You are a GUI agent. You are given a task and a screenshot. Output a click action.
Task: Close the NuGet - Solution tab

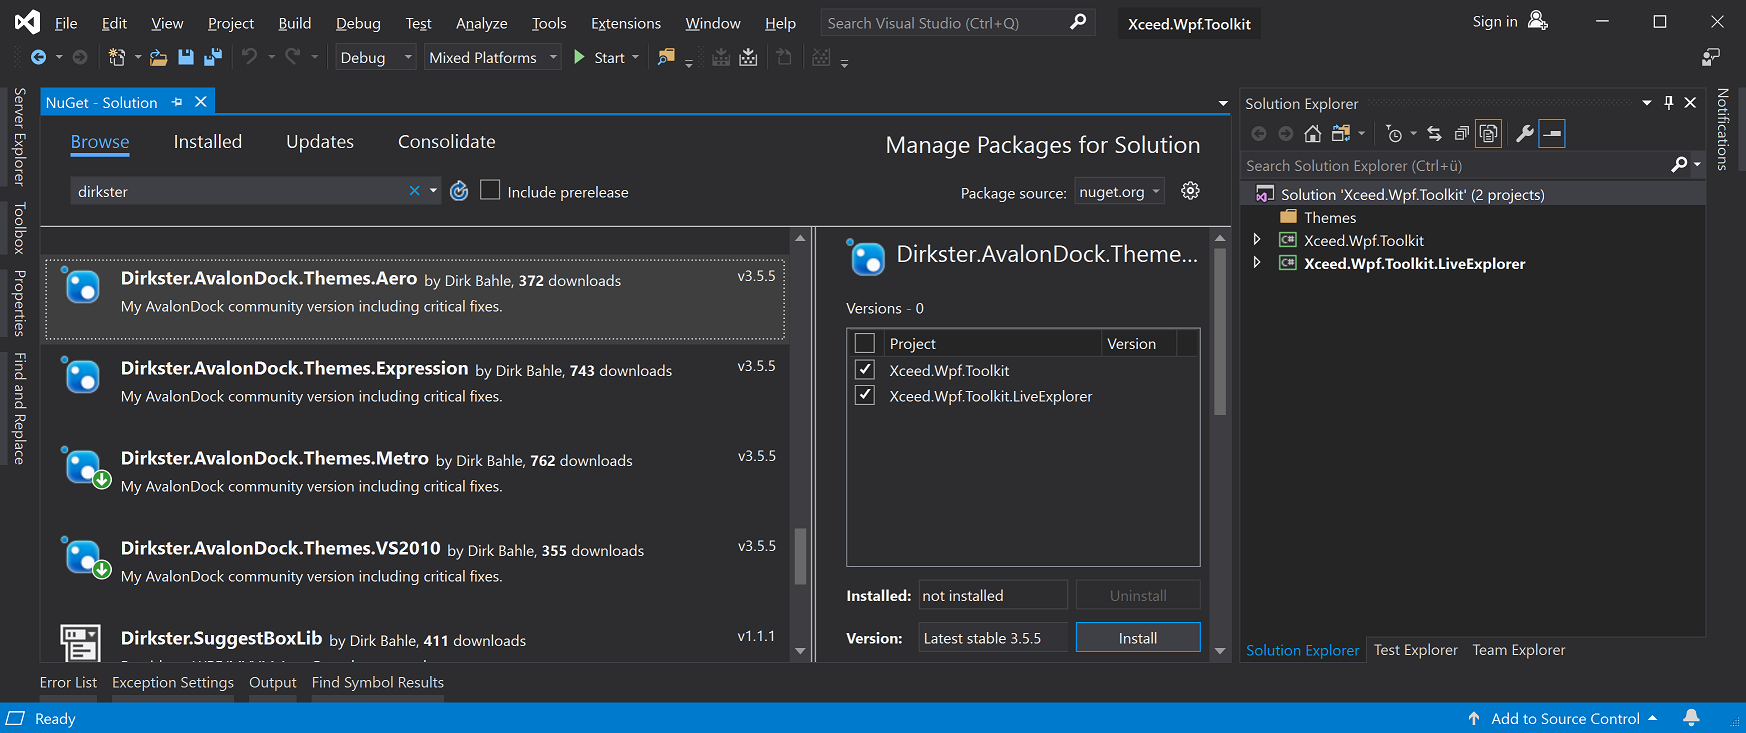click(200, 102)
